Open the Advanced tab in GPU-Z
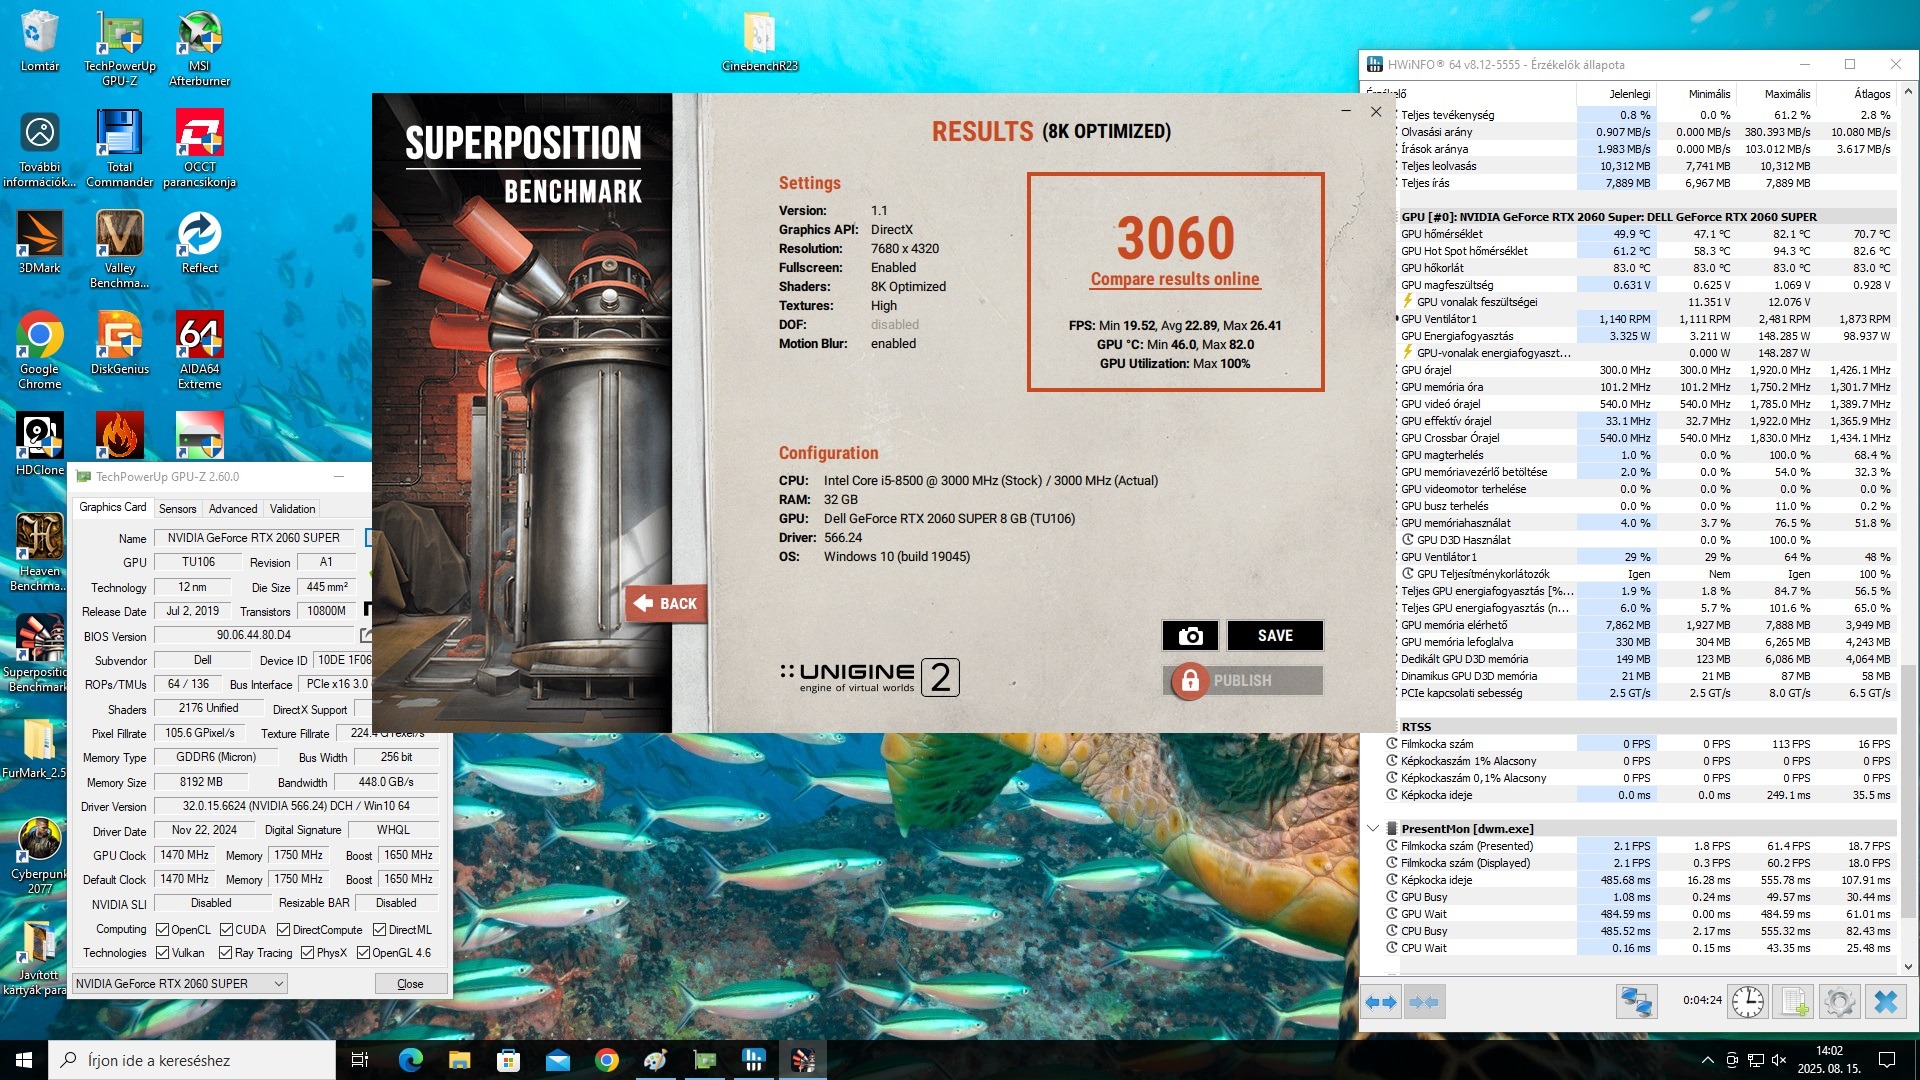The image size is (1920, 1080). point(233,509)
